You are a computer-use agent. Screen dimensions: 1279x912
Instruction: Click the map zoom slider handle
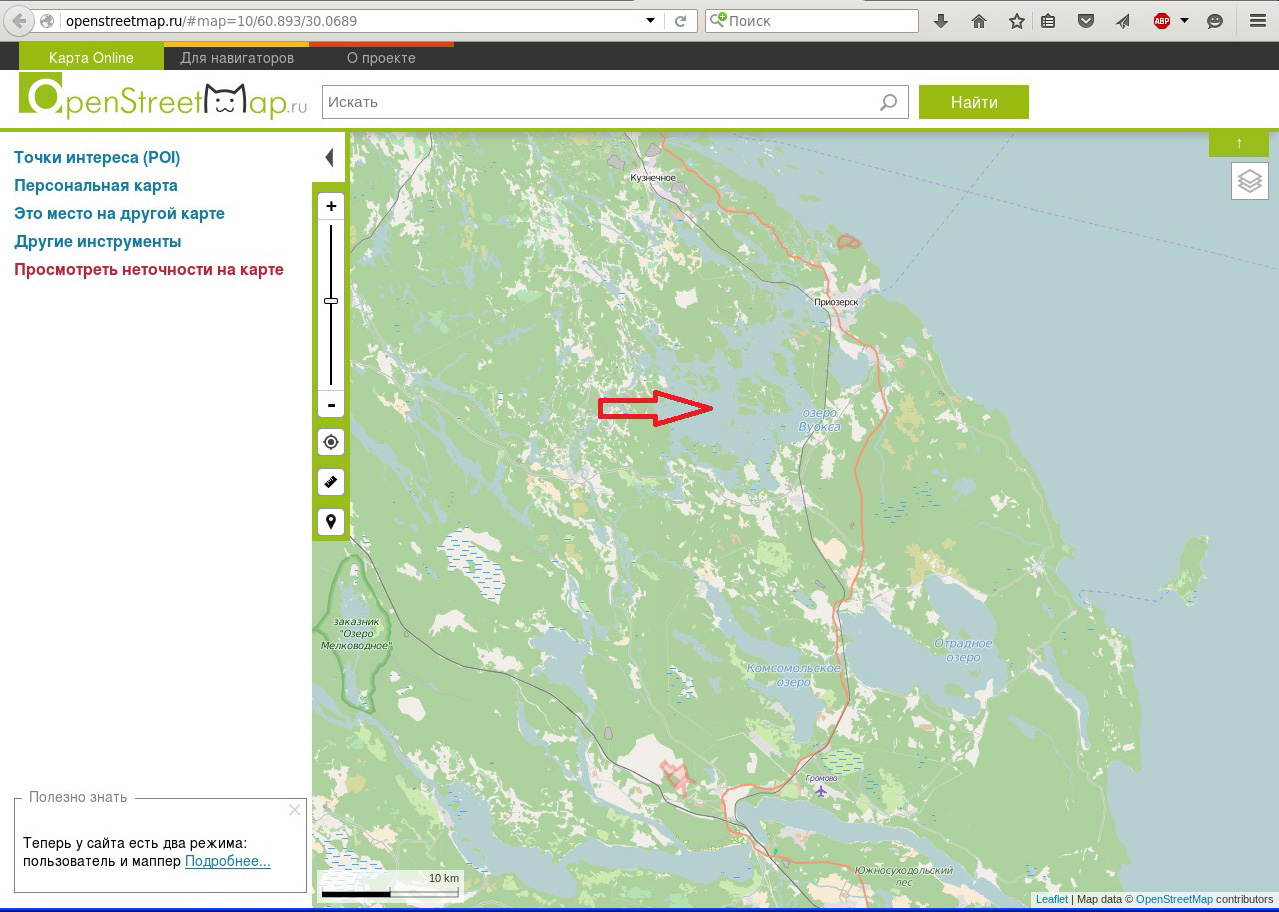coord(331,301)
